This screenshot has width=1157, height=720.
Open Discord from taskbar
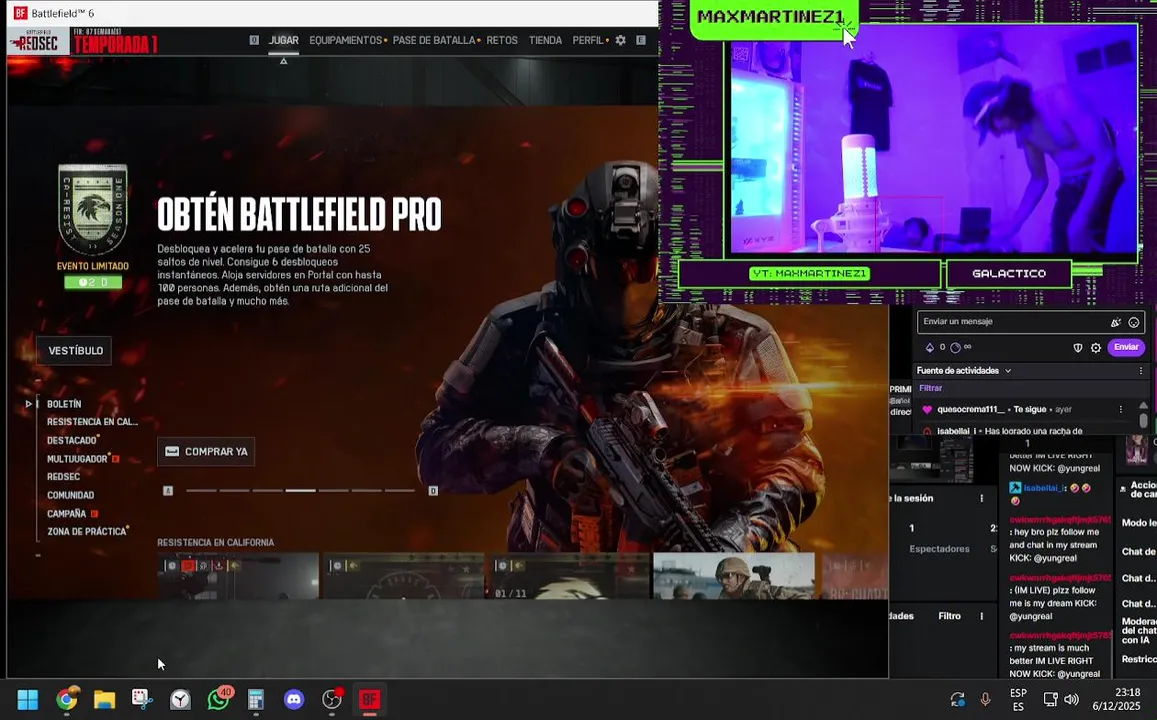click(x=294, y=699)
